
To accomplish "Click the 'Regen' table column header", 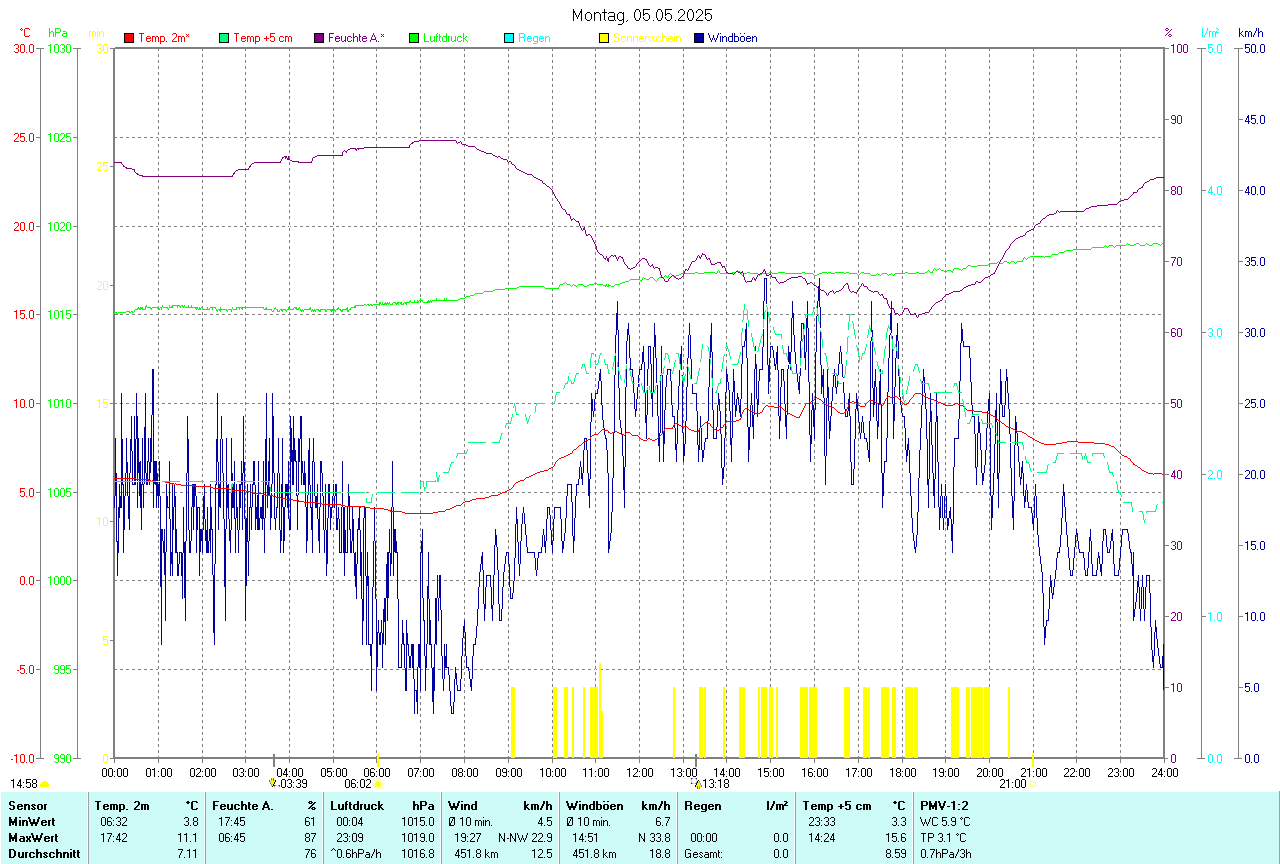I will (703, 805).
